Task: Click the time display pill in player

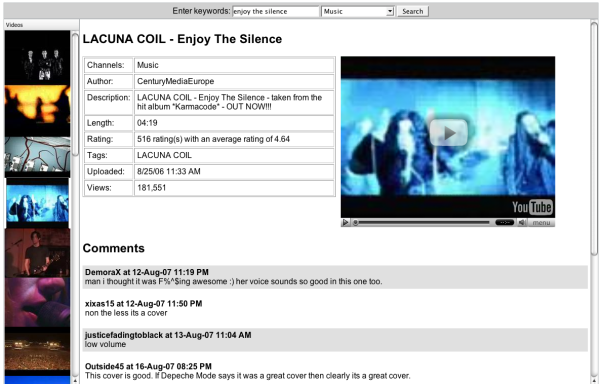Action: (x=504, y=222)
